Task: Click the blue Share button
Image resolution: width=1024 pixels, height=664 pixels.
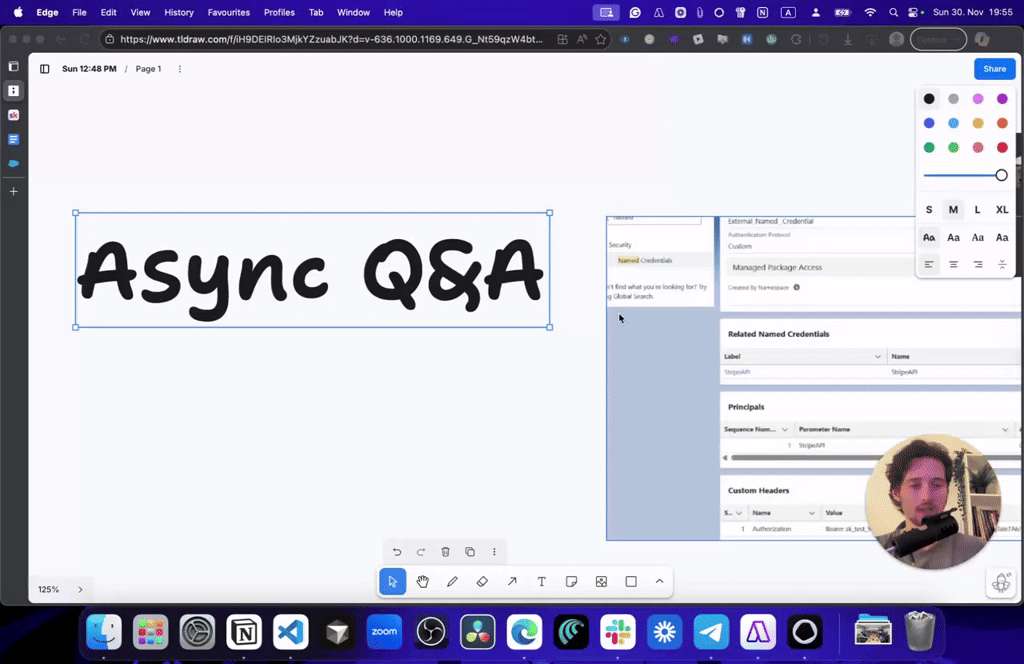Action: coord(994,68)
